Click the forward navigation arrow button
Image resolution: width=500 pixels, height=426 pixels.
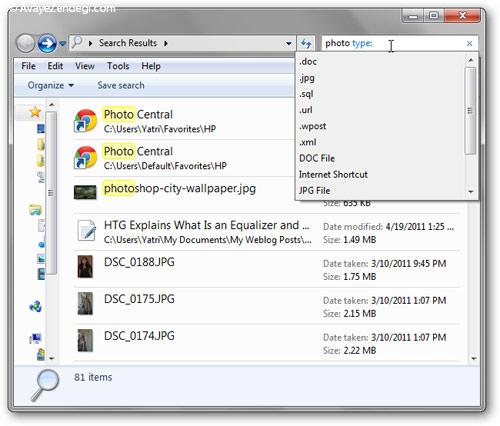(47, 43)
